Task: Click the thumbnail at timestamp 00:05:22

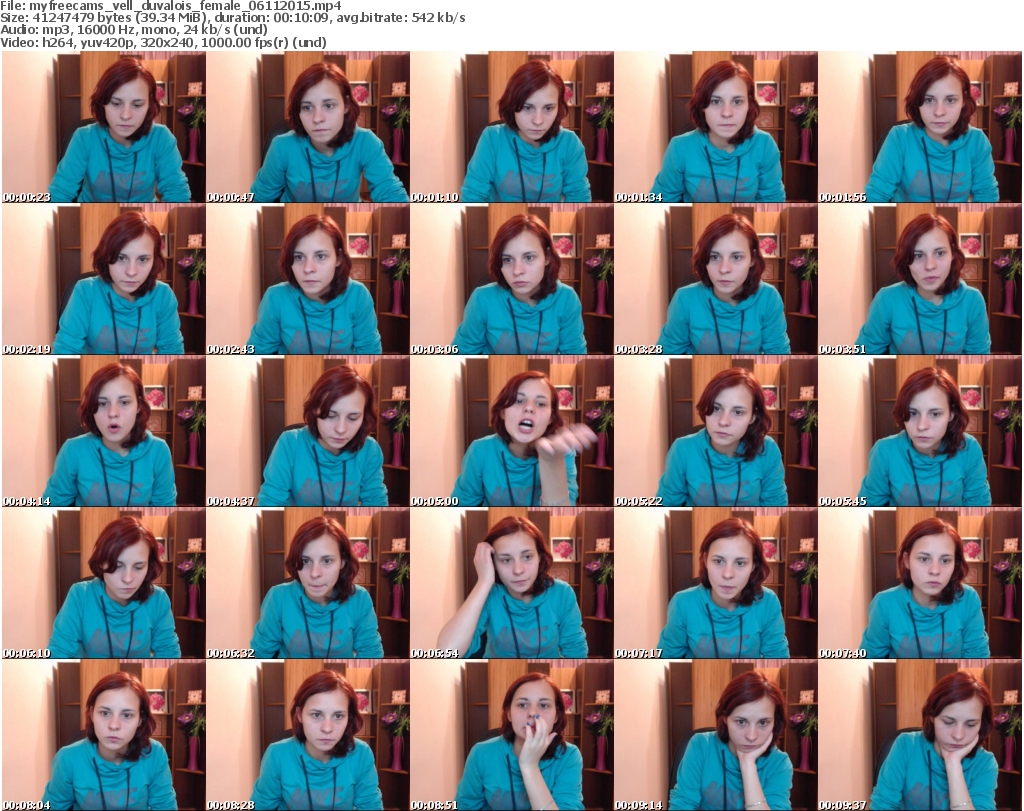Action: [716, 431]
